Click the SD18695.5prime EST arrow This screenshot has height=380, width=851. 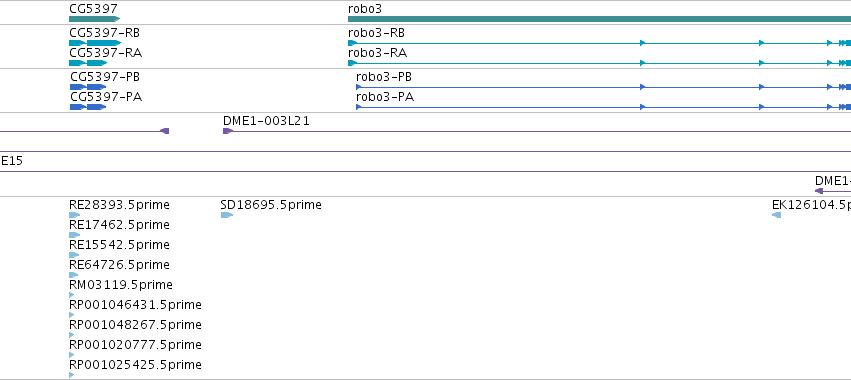(x=227, y=215)
